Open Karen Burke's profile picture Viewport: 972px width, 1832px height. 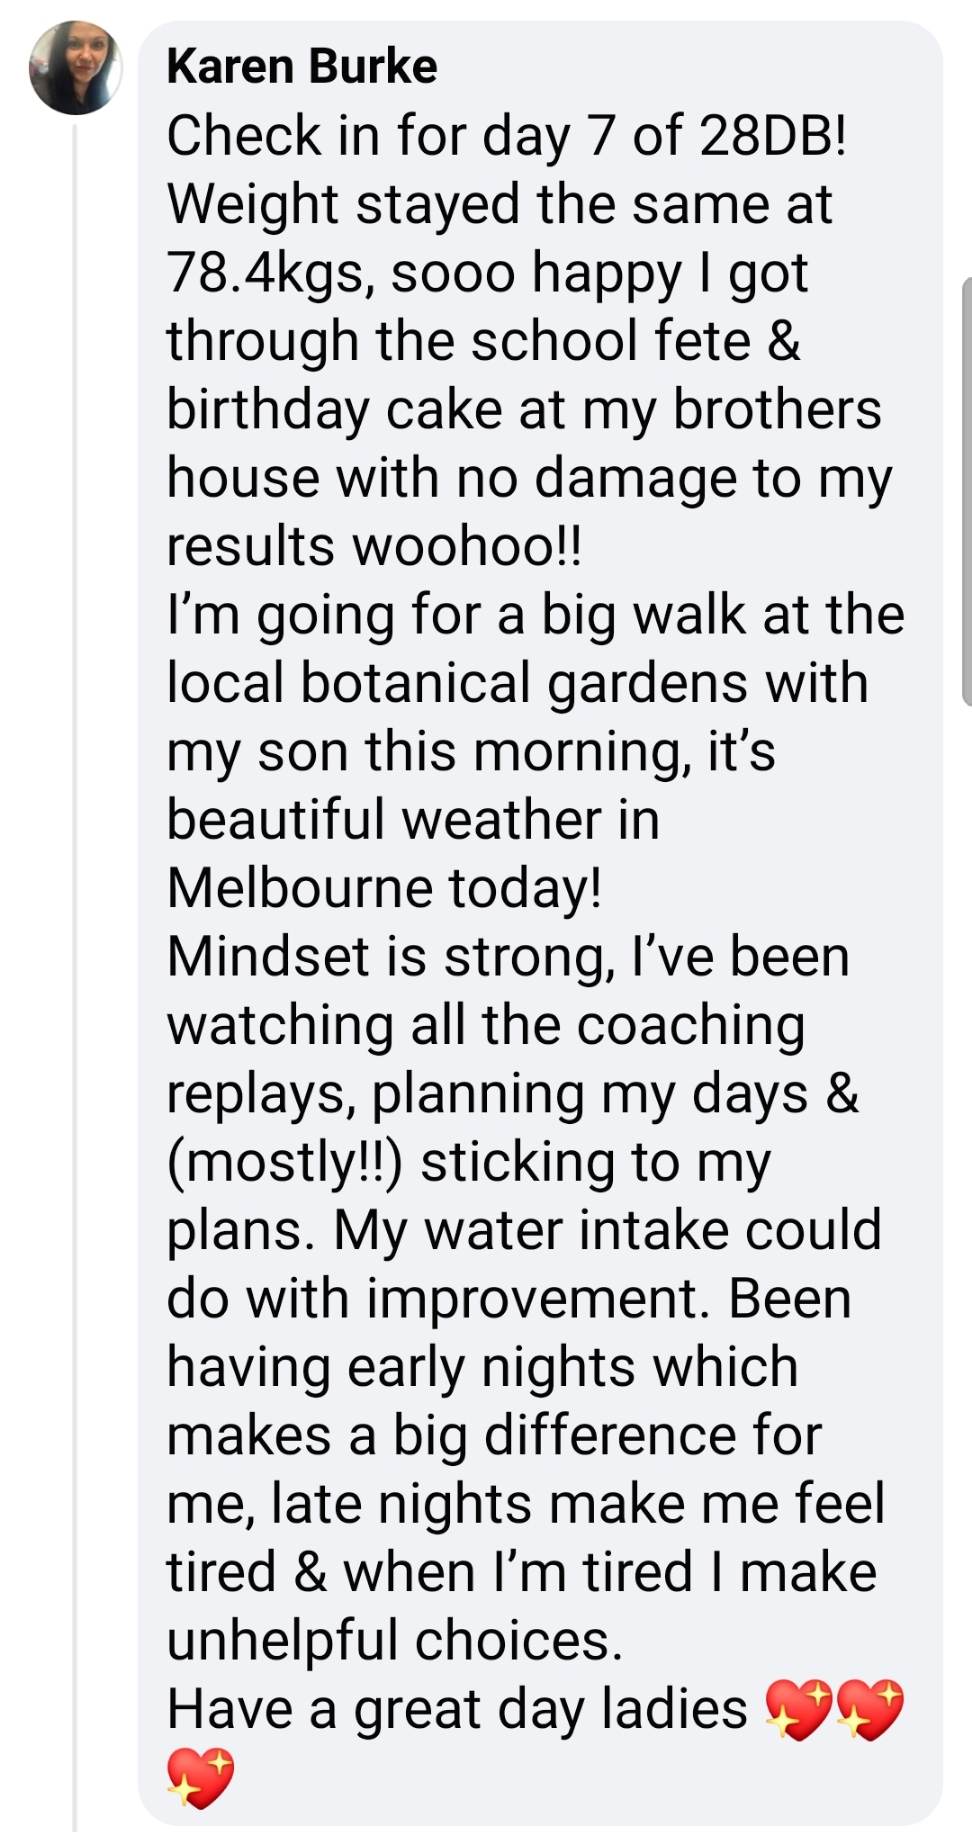[75, 67]
